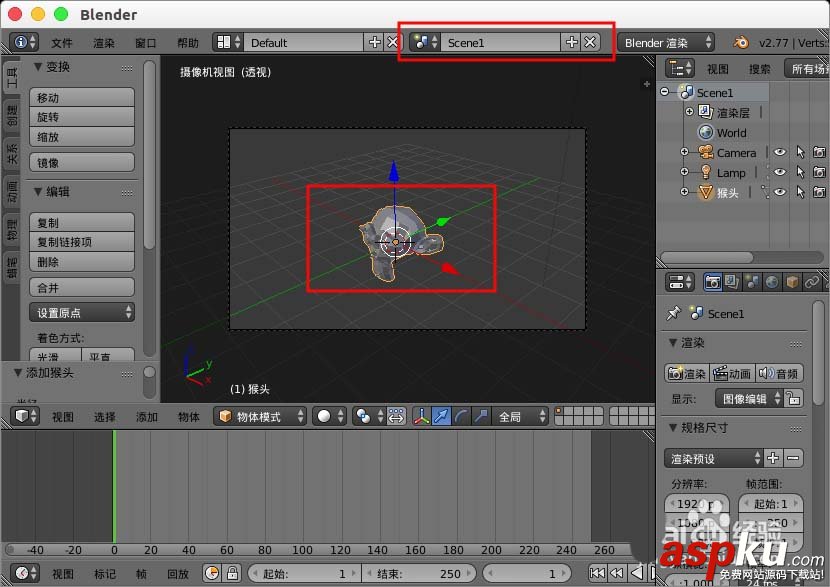Delete the Scene1 scene
Screen dimensions: 830x587
pyautogui.click(x=590, y=42)
